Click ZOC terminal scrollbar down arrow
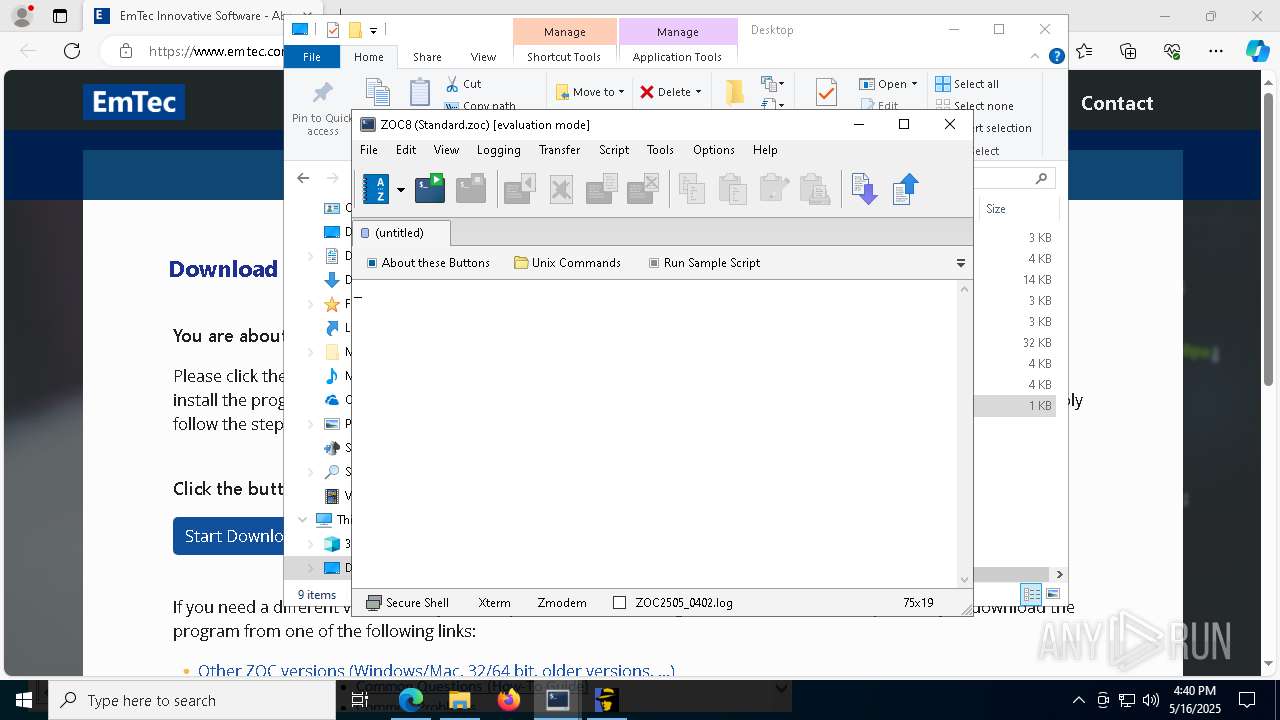This screenshot has height=720, width=1280. 964,579
